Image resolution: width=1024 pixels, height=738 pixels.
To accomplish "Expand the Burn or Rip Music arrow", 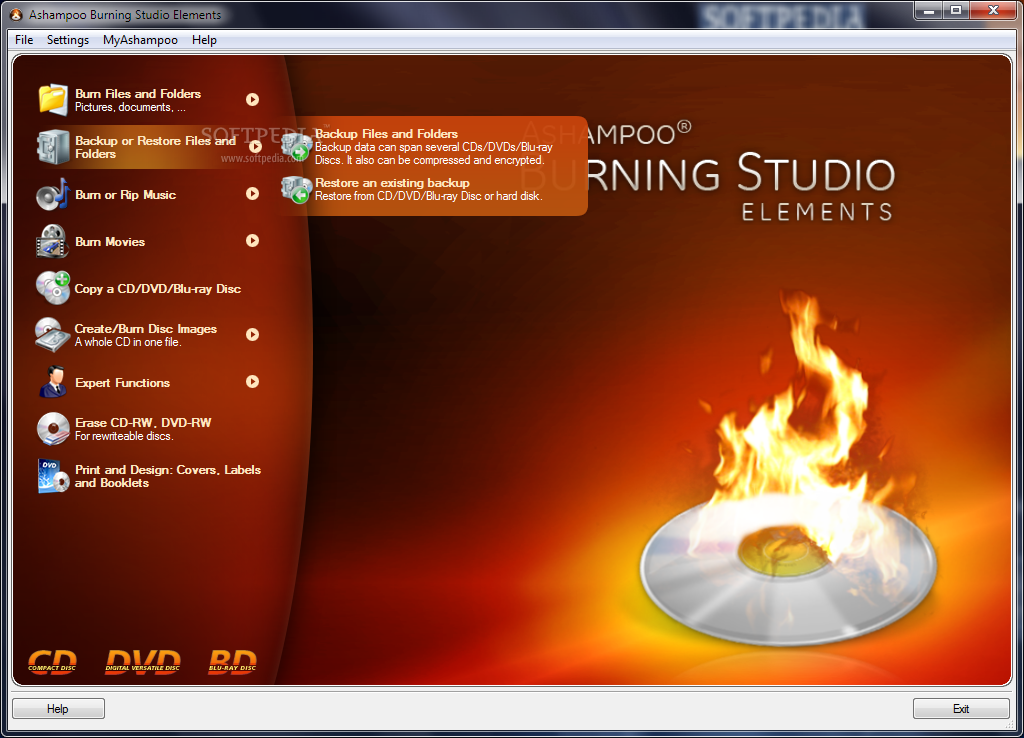I will 253,193.
